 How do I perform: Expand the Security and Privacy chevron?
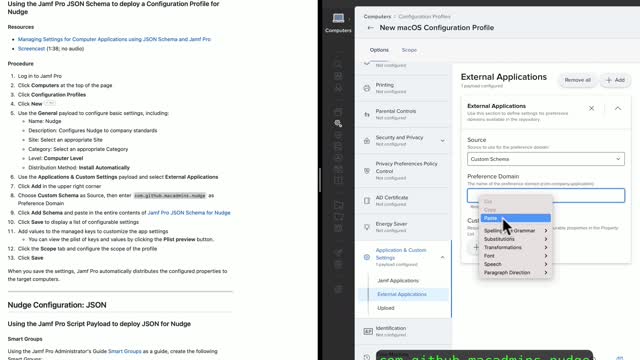click(442, 141)
